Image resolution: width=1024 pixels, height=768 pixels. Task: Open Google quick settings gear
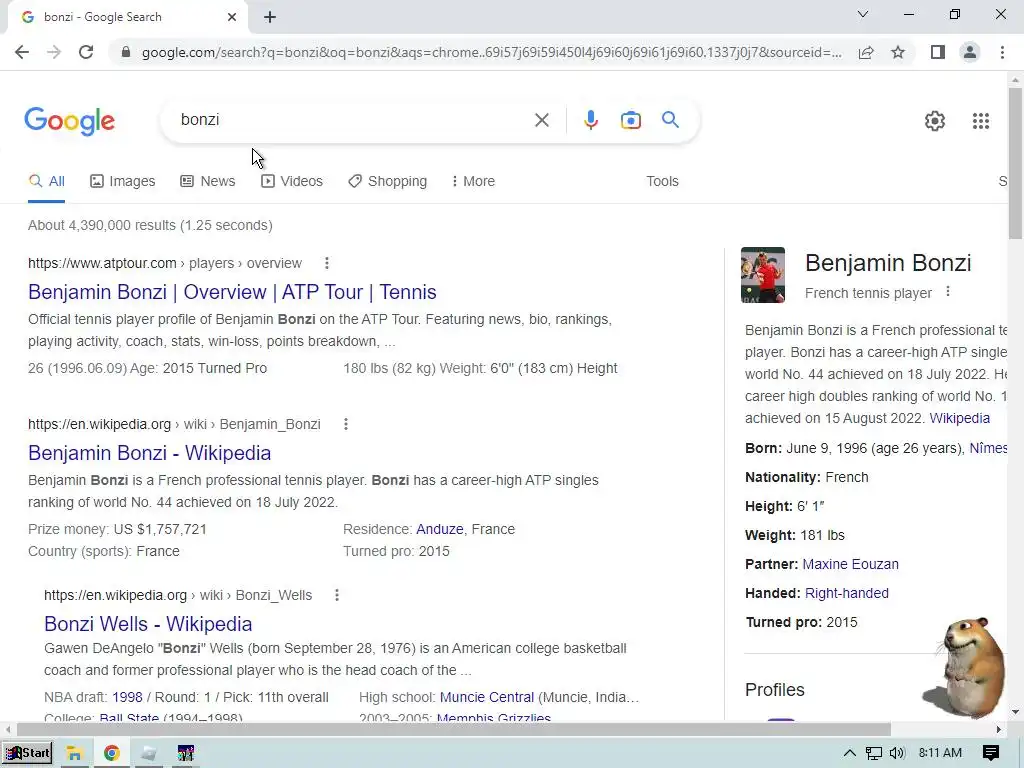(x=935, y=121)
